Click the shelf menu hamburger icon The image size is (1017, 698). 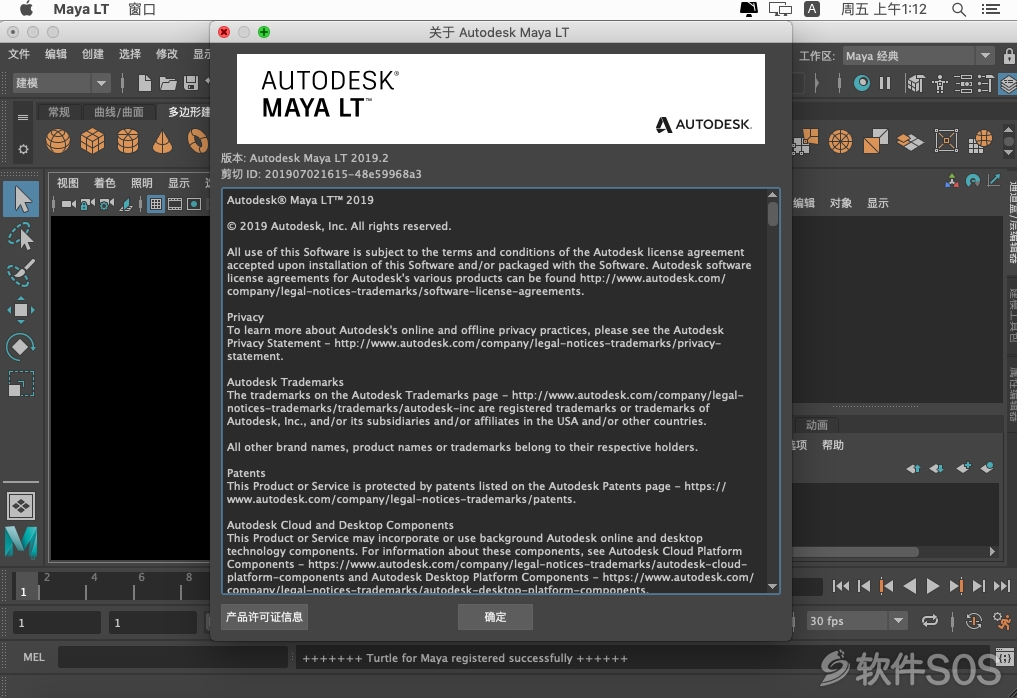(23, 117)
